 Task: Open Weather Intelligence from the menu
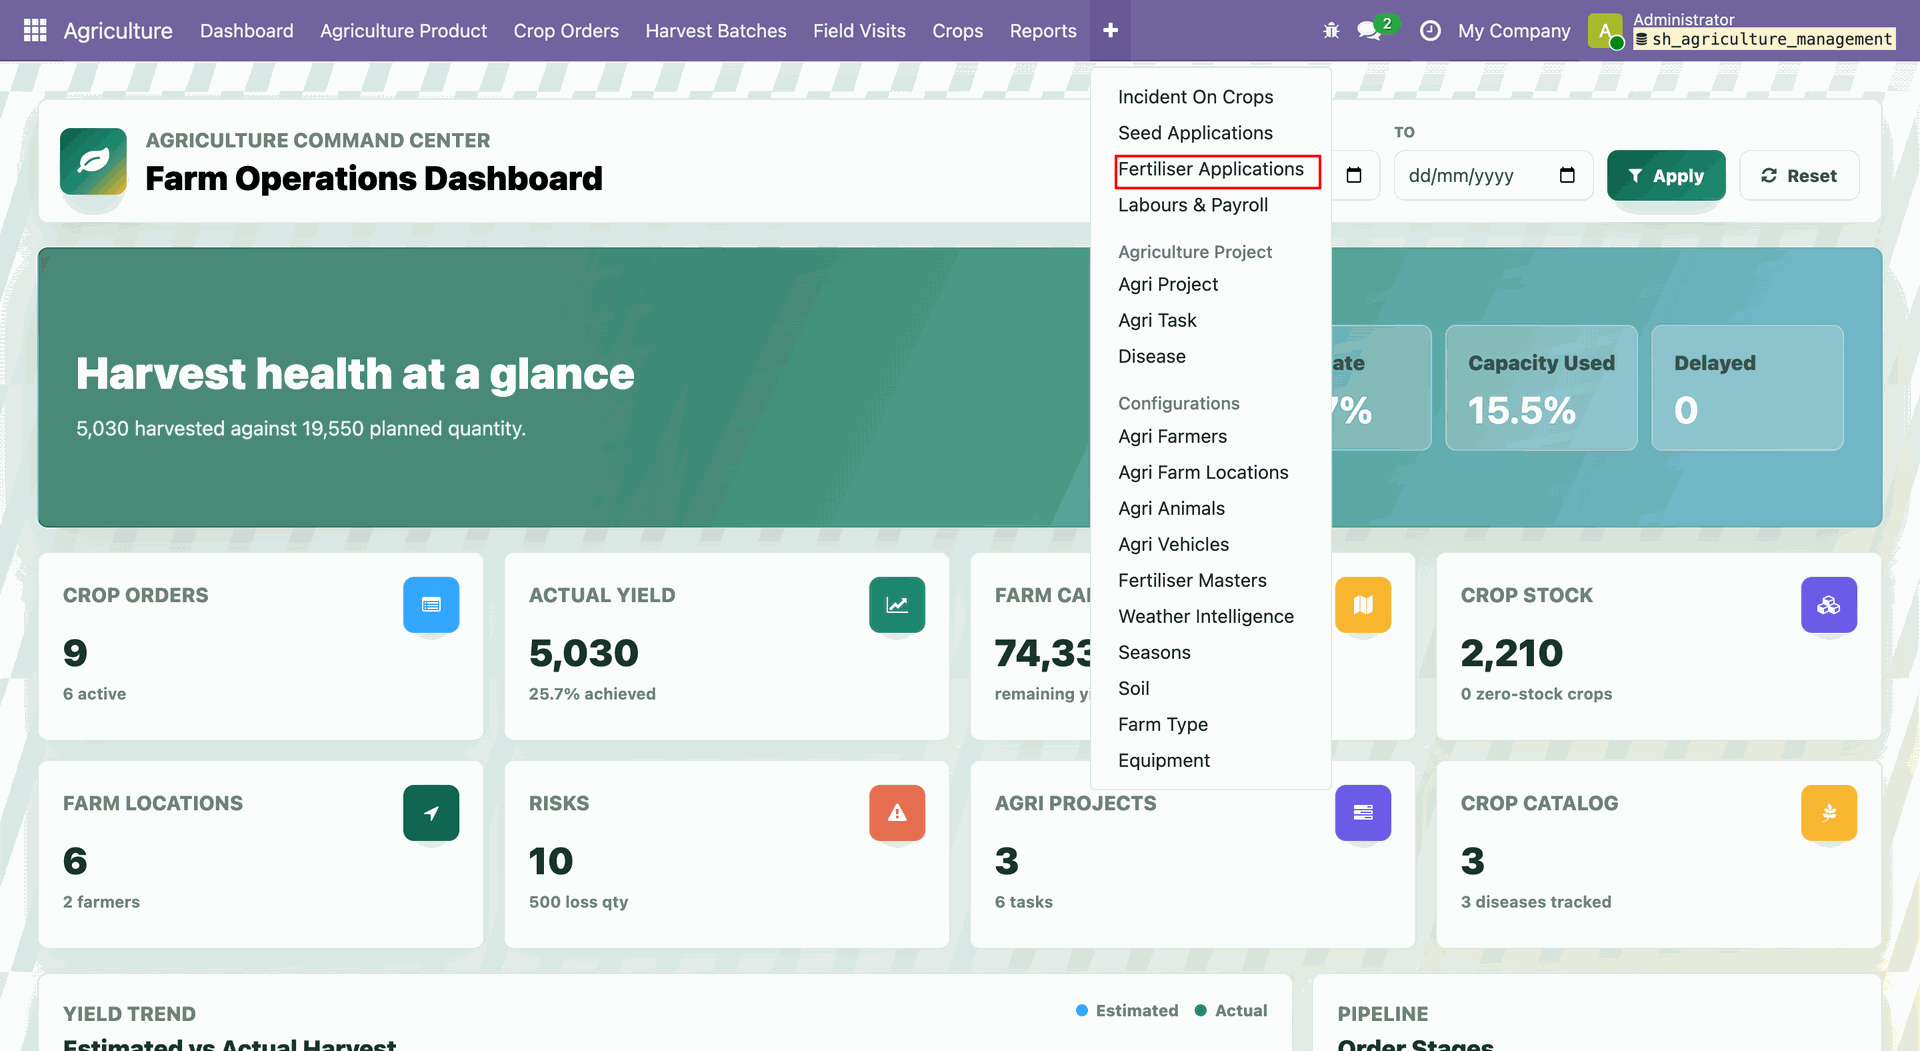[x=1205, y=616]
